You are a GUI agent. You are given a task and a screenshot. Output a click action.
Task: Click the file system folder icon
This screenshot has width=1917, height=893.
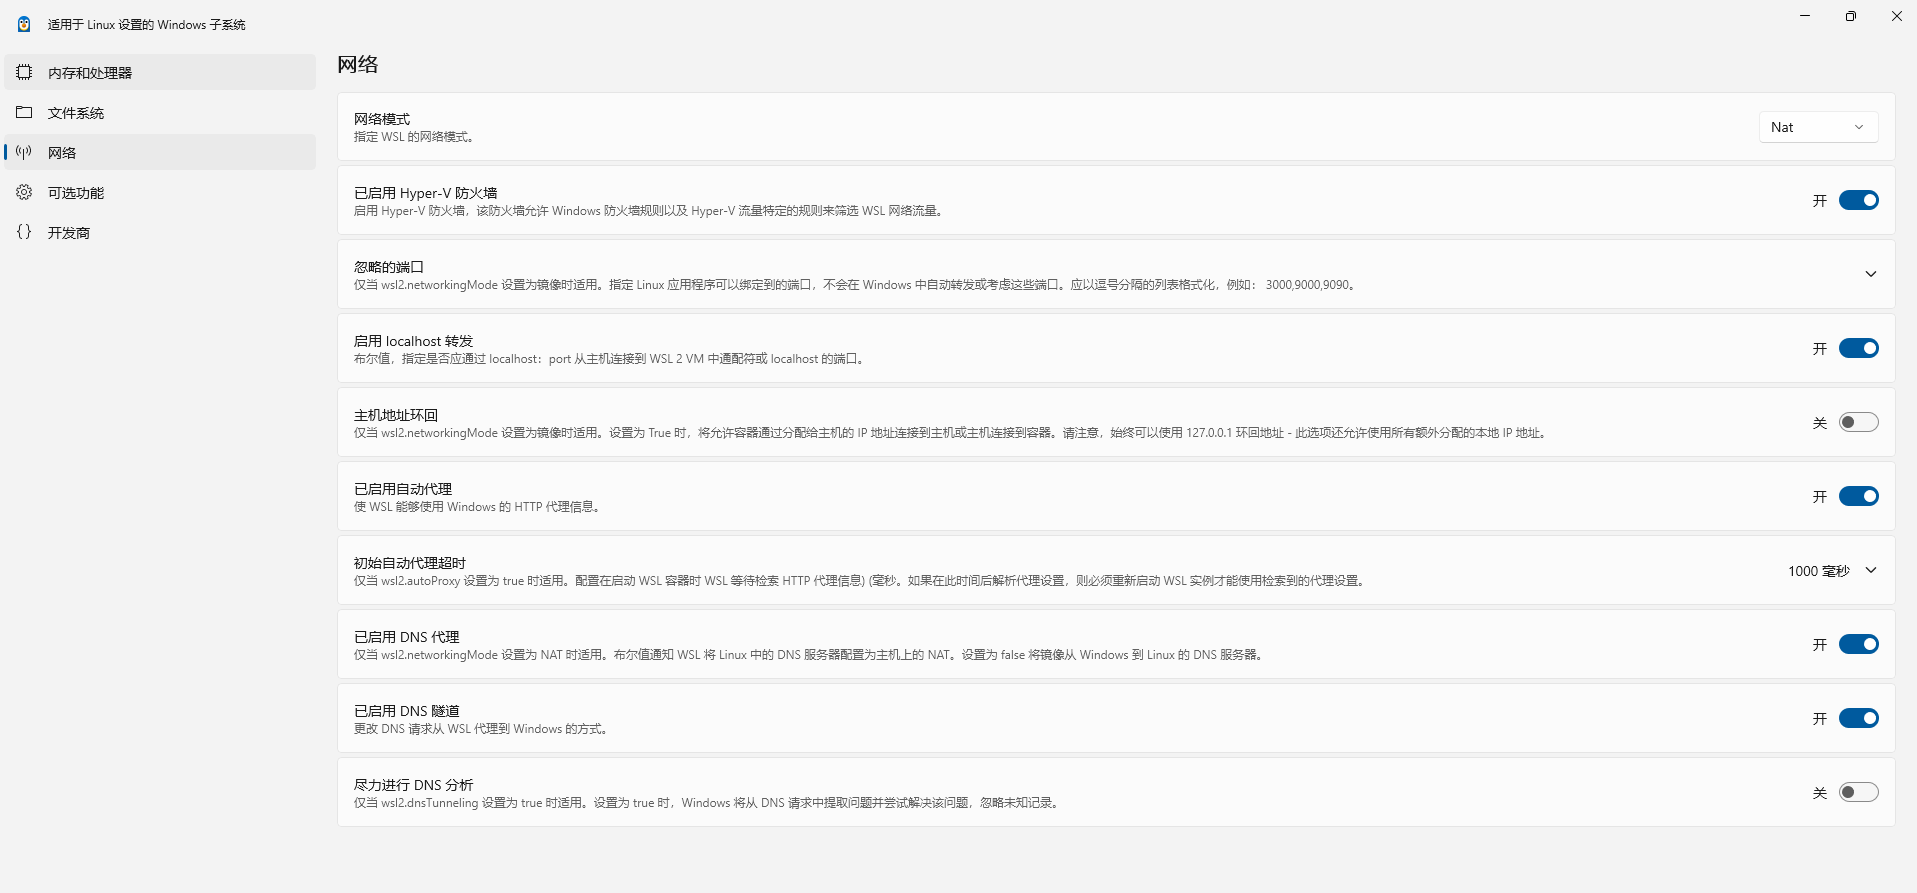[24, 112]
